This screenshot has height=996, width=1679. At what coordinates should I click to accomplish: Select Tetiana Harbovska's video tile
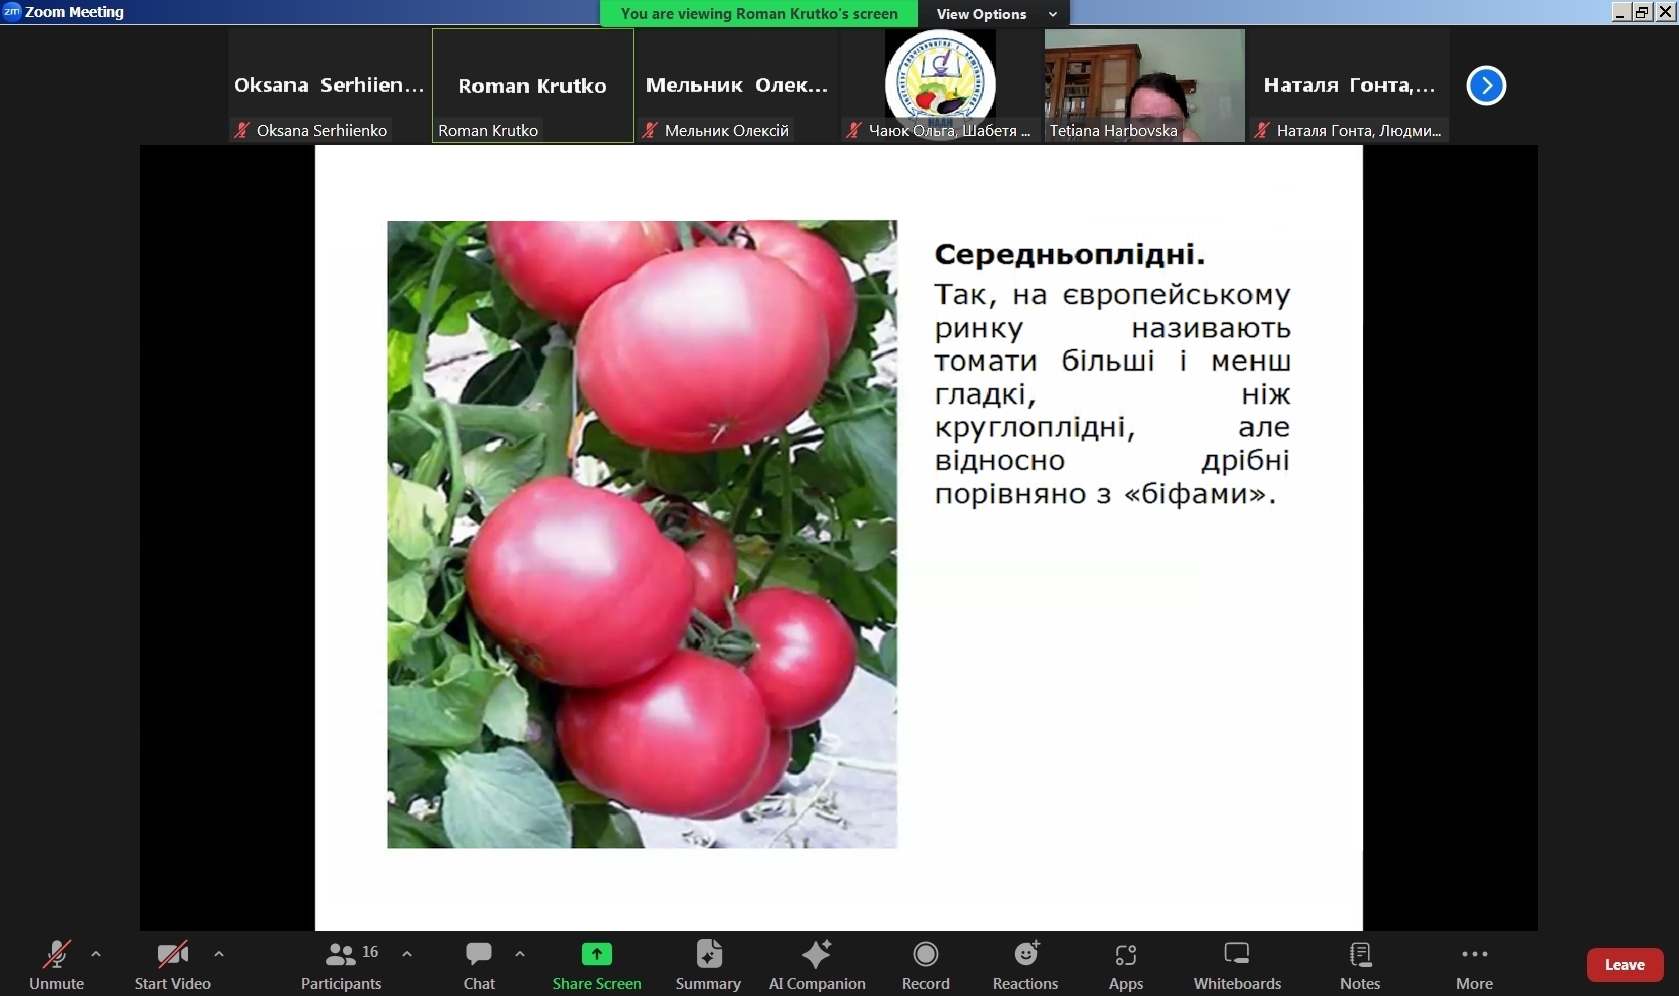pyautogui.click(x=1145, y=85)
